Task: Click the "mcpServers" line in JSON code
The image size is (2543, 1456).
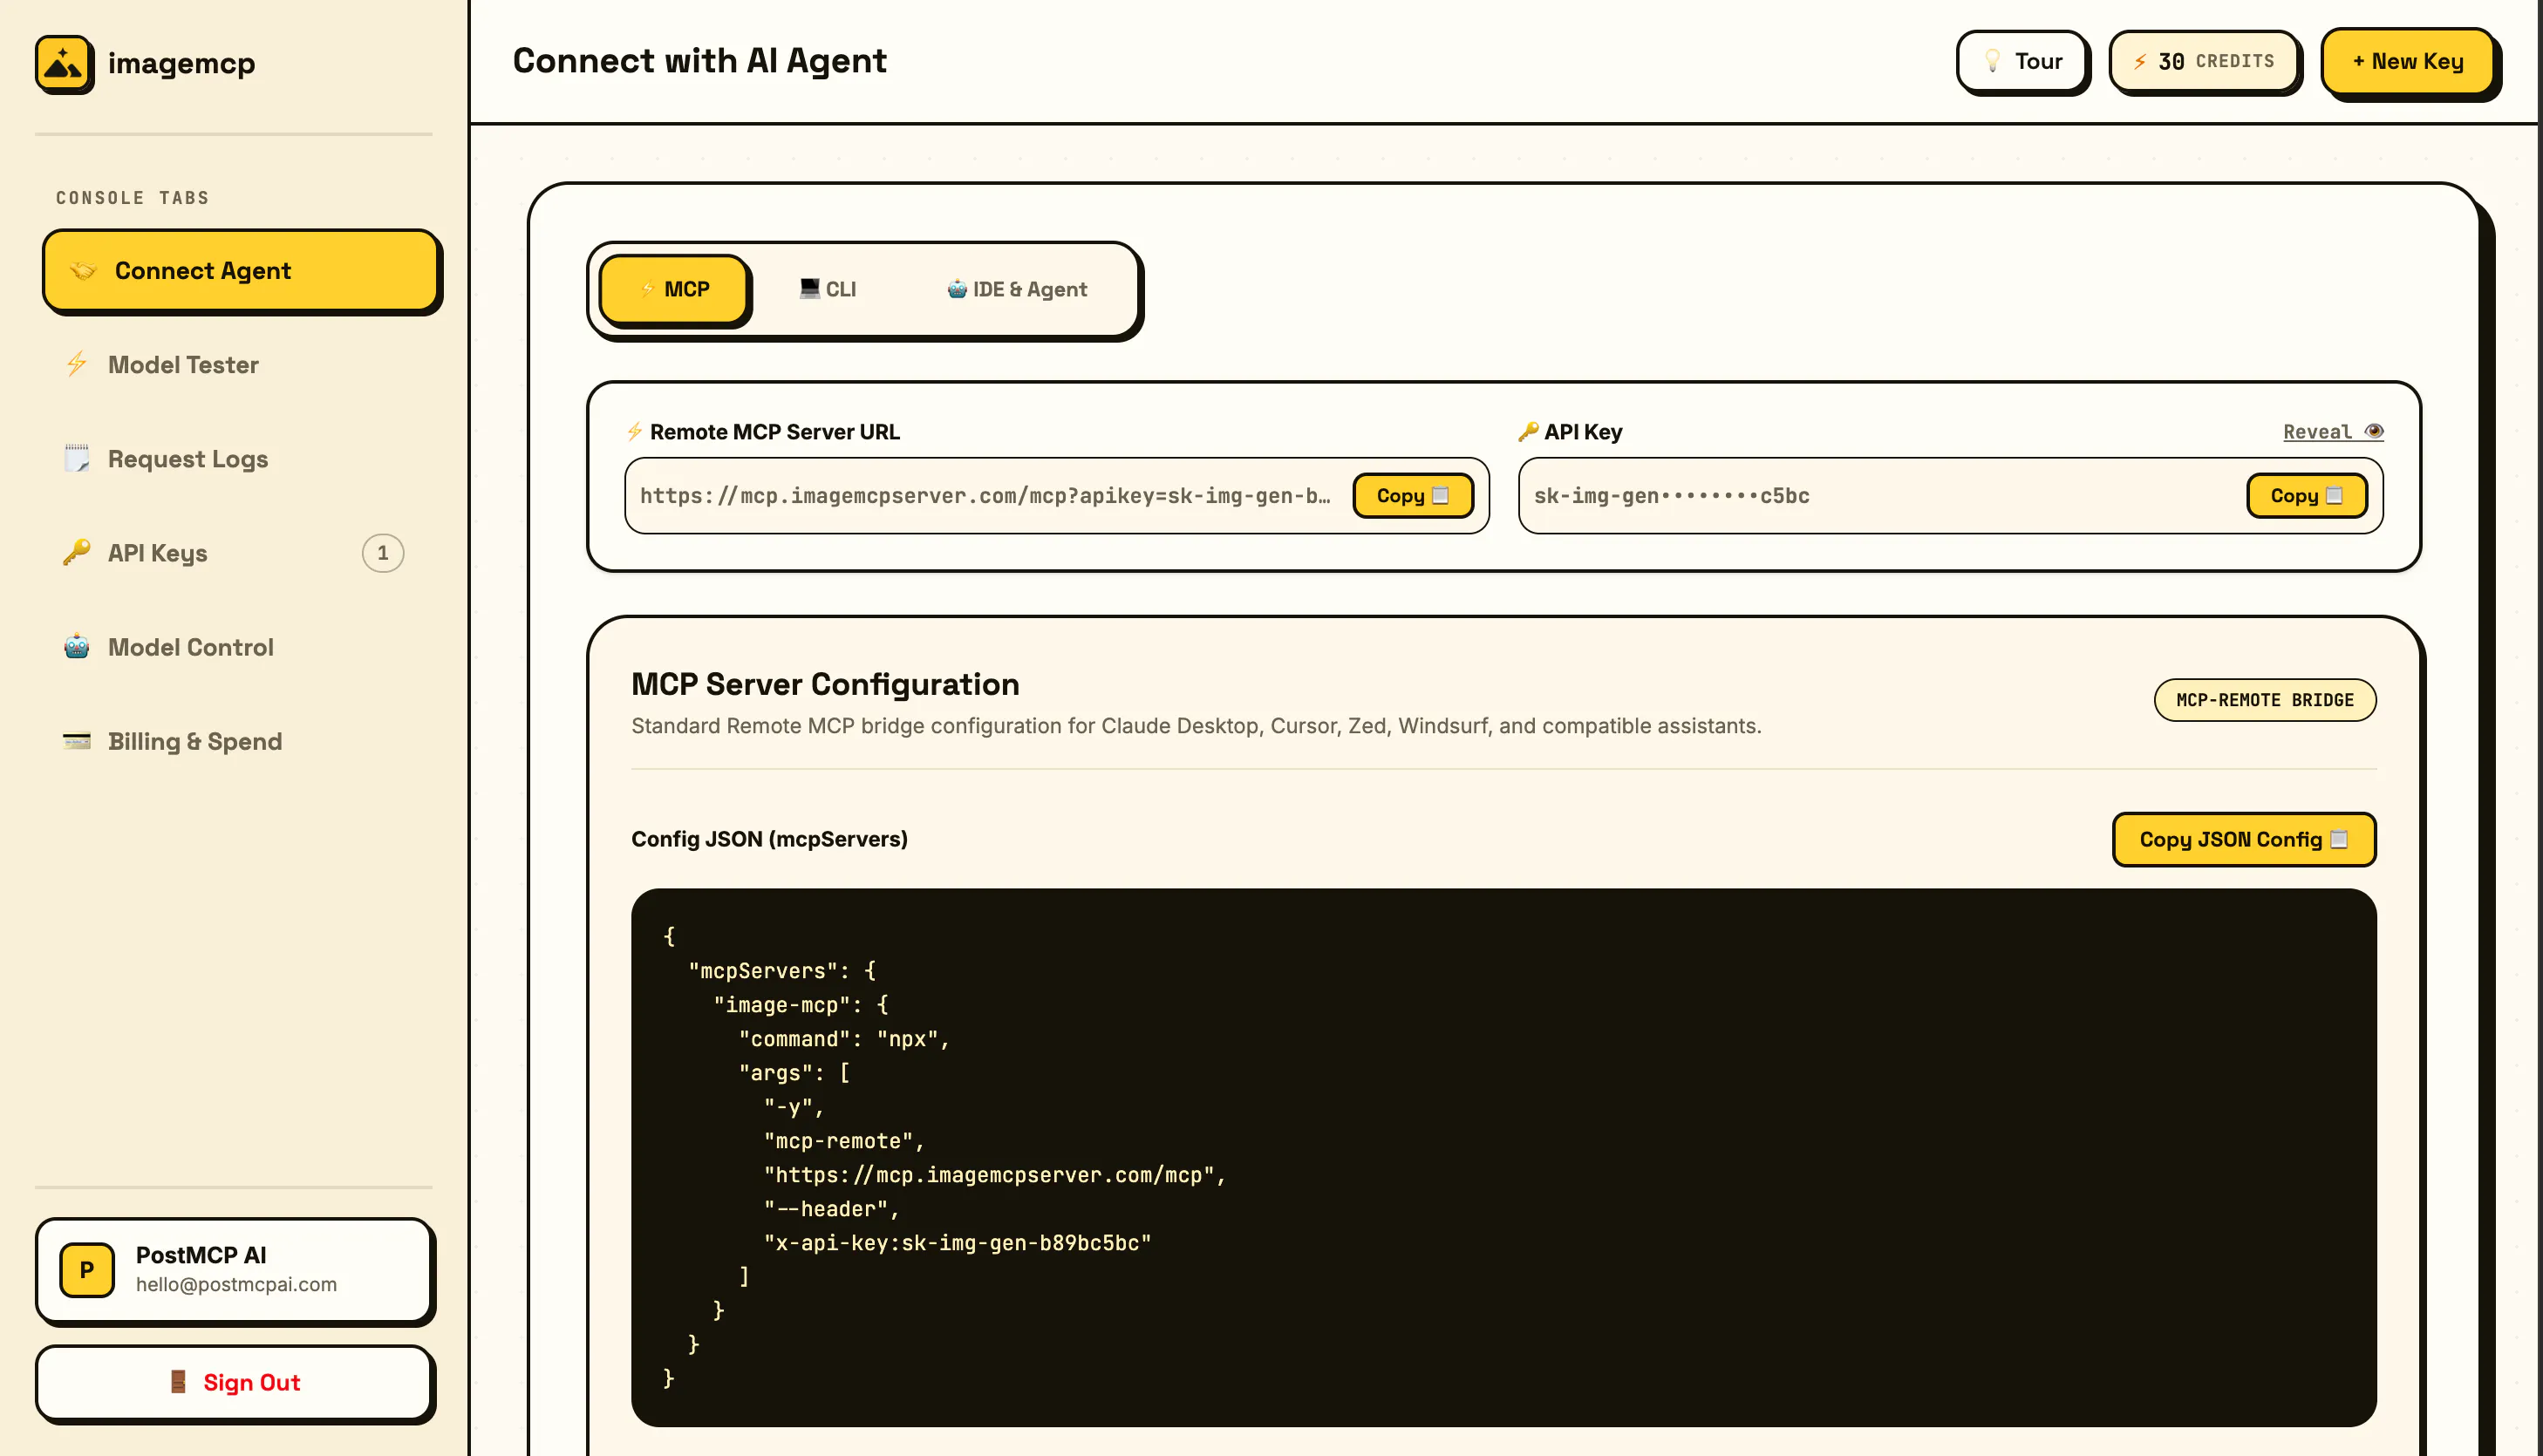Action: tap(782, 970)
